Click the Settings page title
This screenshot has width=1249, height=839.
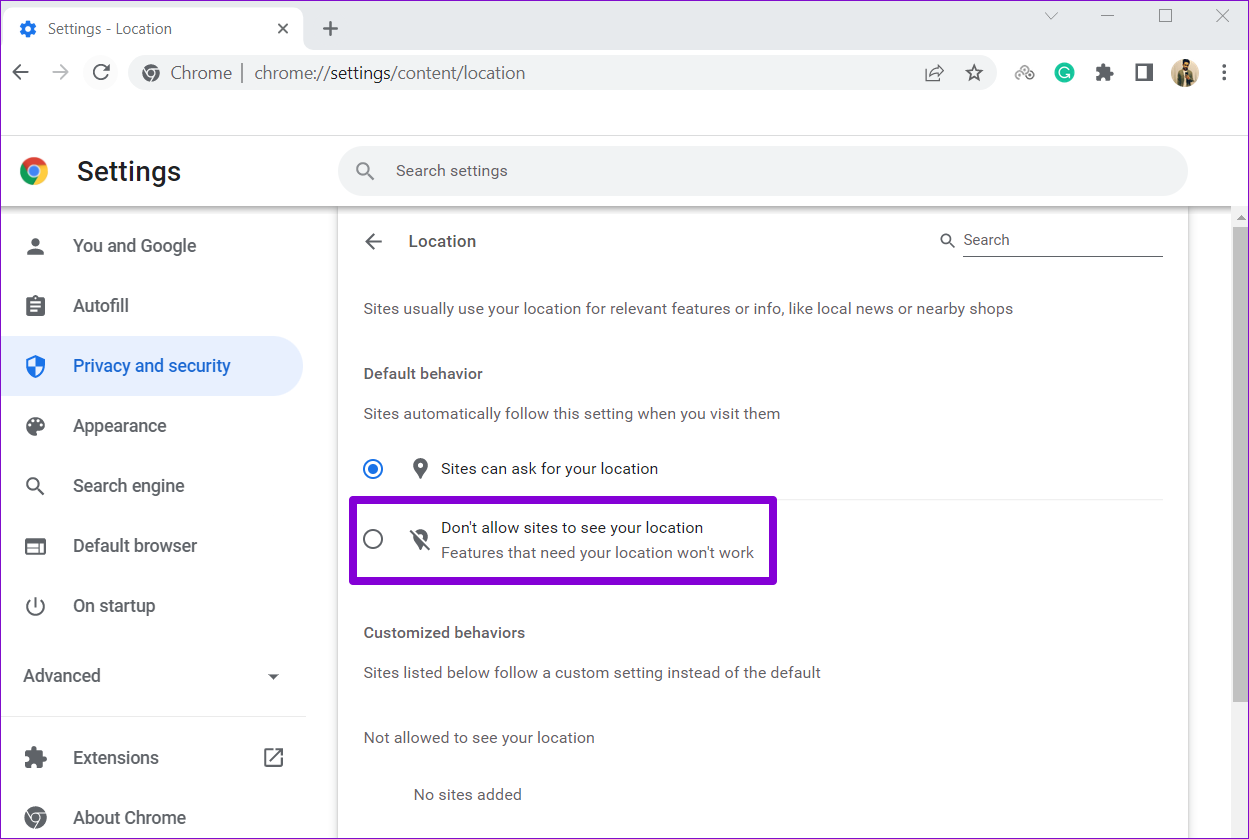pos(129,172)
